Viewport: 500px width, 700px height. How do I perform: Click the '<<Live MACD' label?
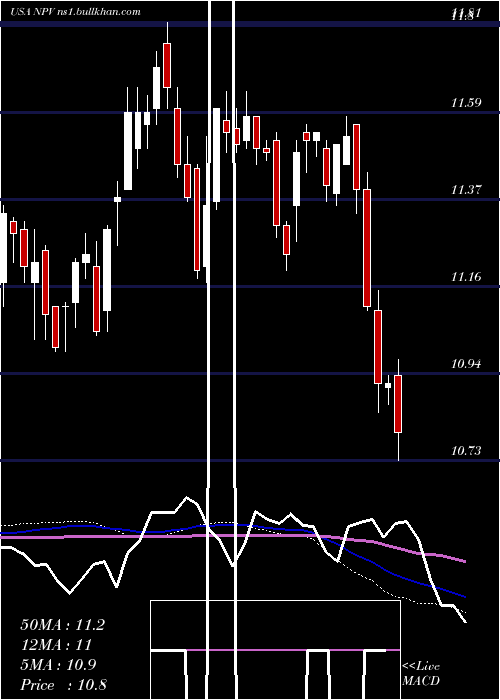[x=421, y=674]
